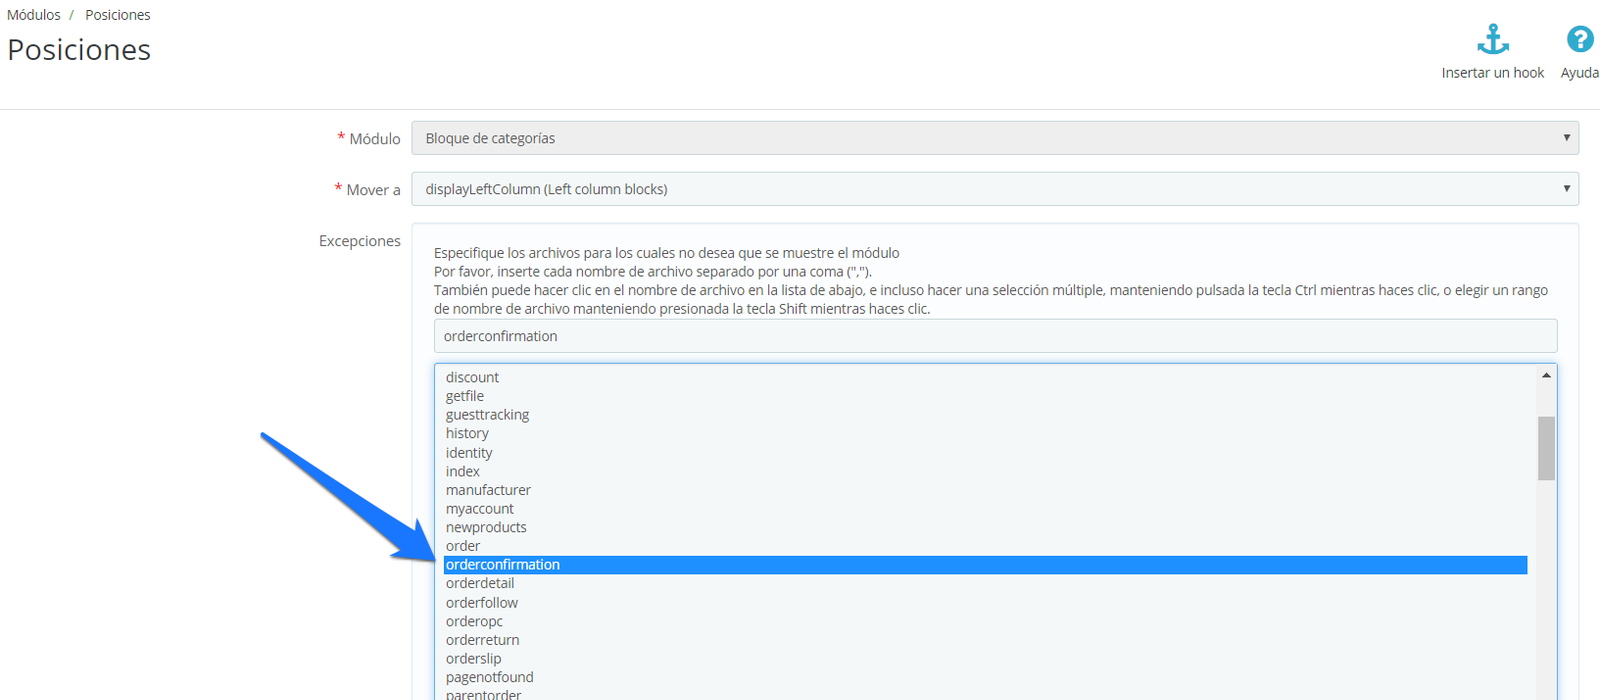The image size is (1600, 700).
Task: Click the Posiciones breadcrumb link
Action: 117,15
